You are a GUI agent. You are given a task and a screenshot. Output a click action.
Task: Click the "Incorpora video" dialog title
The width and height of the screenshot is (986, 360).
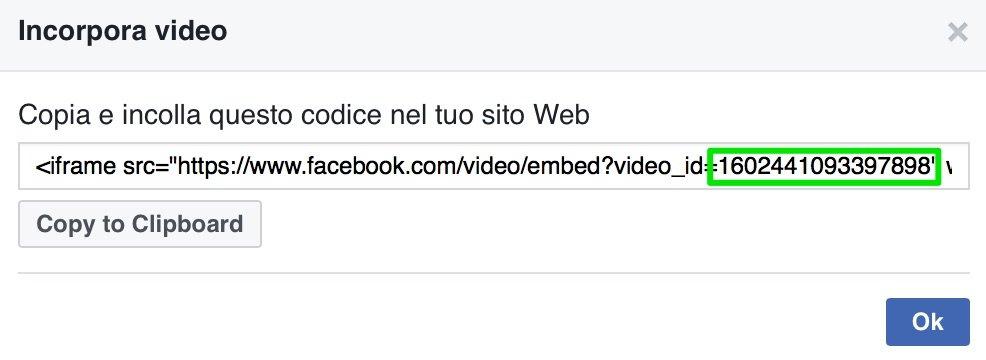(x=123, y=31)
